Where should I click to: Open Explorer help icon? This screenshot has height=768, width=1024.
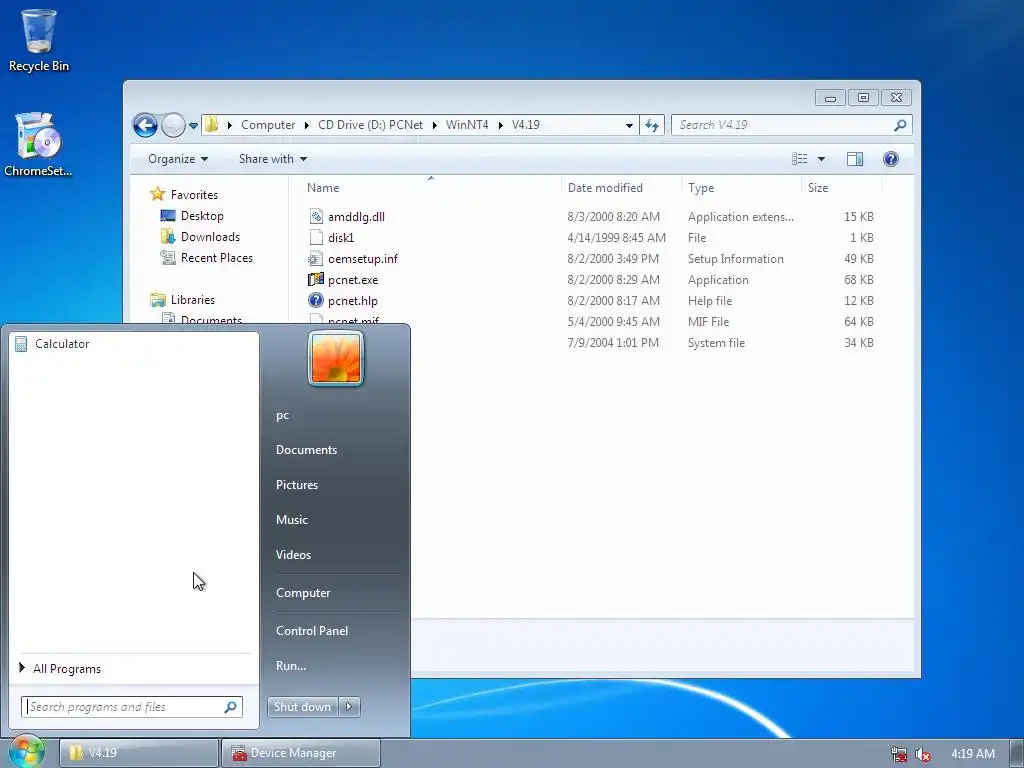click(x=891, y=159)
